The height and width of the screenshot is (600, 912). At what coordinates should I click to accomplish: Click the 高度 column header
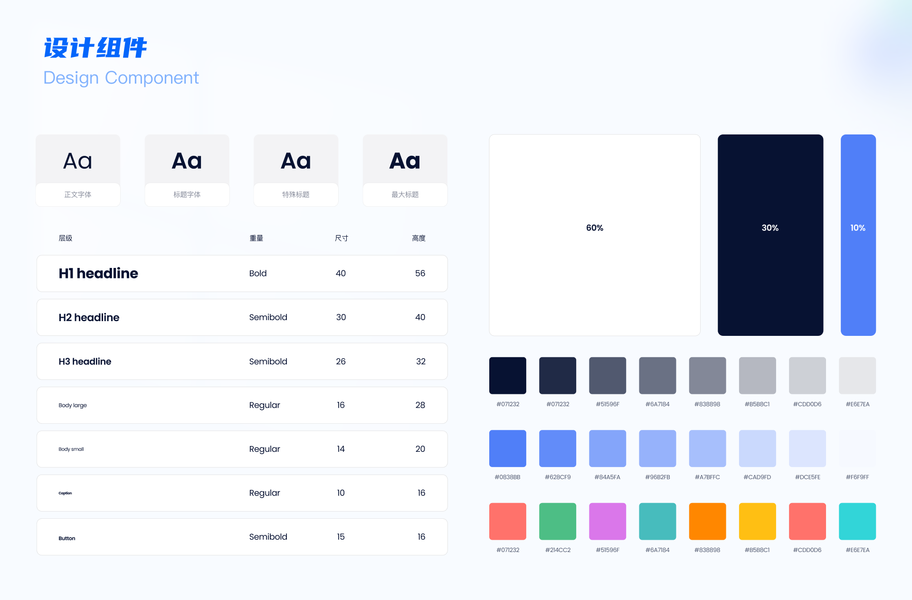[x=419, y=238]
